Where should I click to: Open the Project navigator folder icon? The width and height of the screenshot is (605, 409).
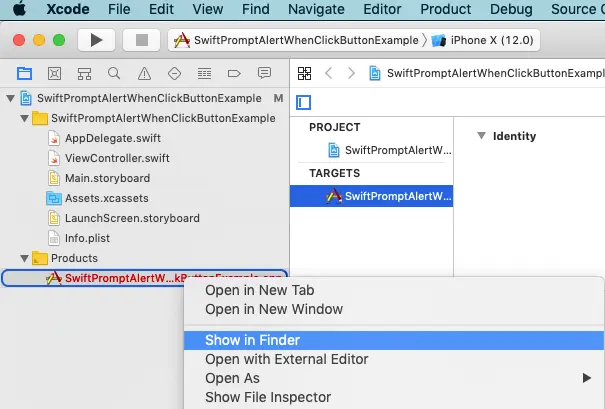pyautogui.click(x=24, y=73)
